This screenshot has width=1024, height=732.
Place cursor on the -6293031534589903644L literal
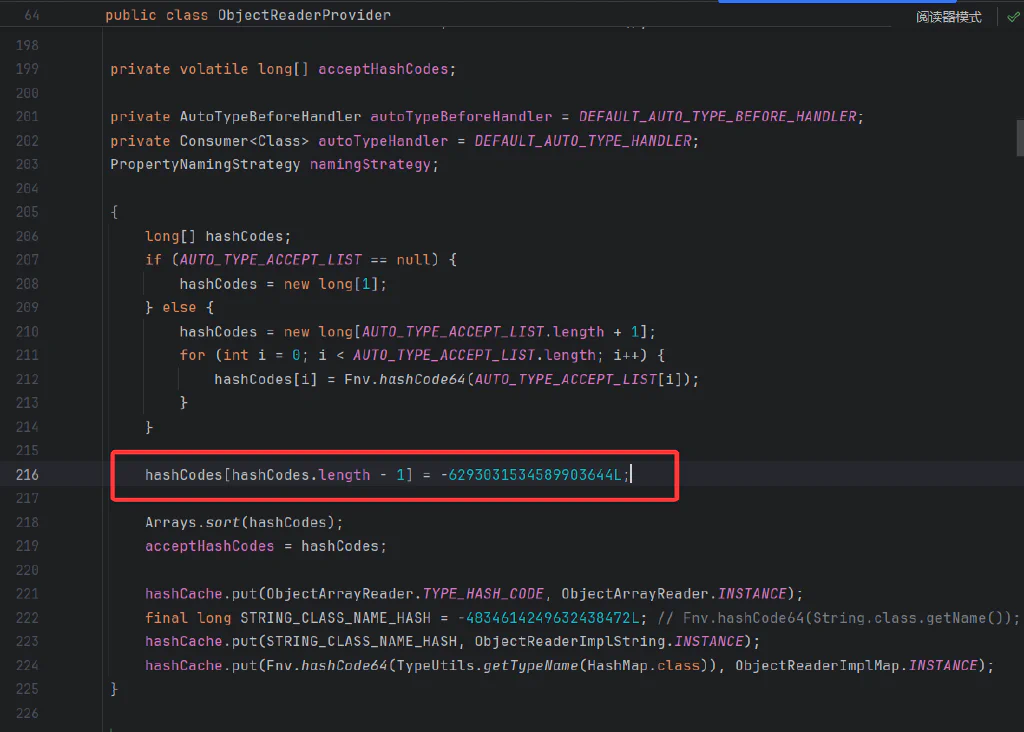click(531, 475)
